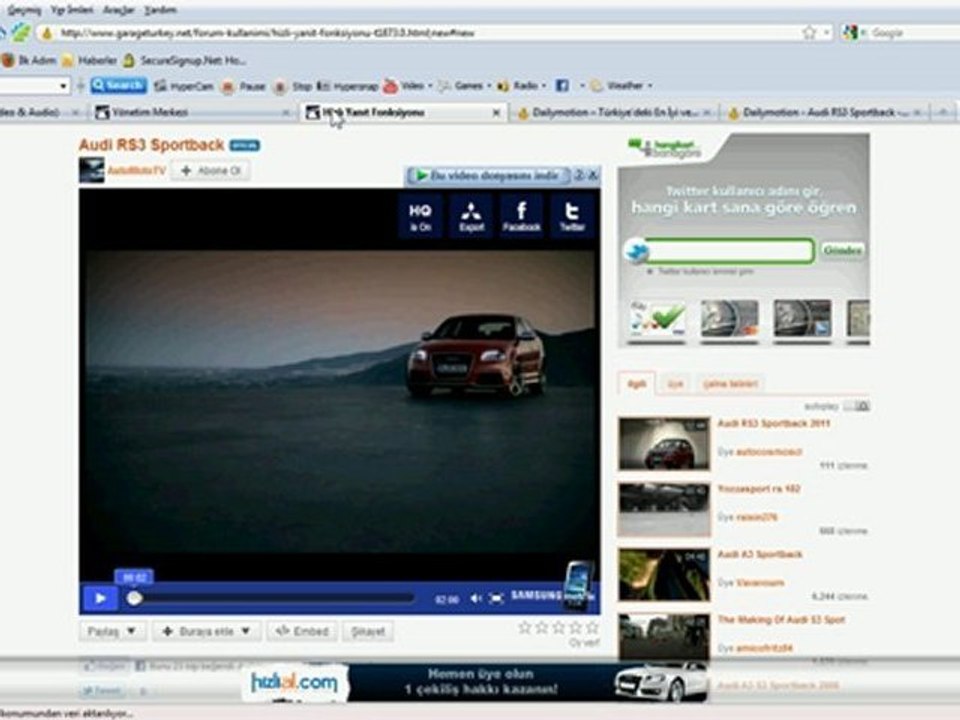Screen dimensions: 960x720
Task: Open the Geçmiş menu
Action: 24,10
